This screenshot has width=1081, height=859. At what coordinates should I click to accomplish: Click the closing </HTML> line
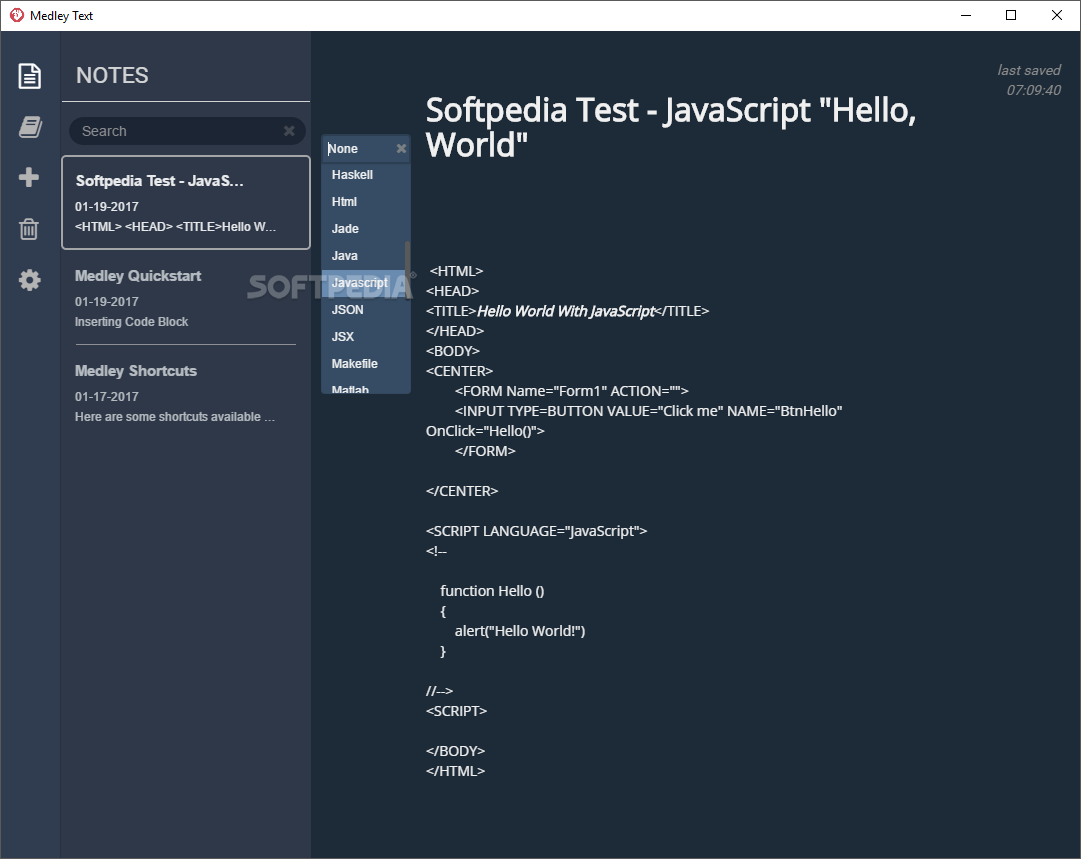pos(456,771)
